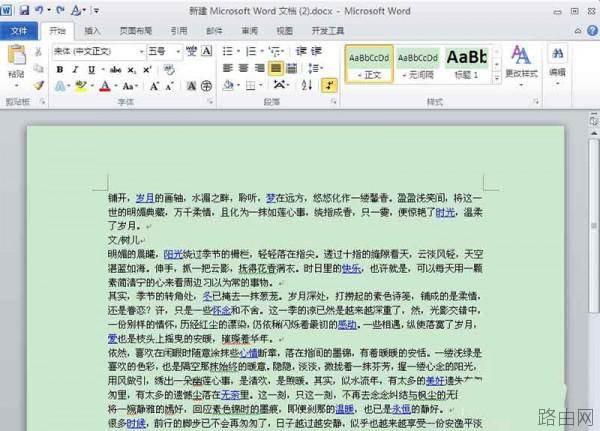Viewport: 600px width, 431px height.
Task: Toggle Italic formatting
Action: pos(75,70)
